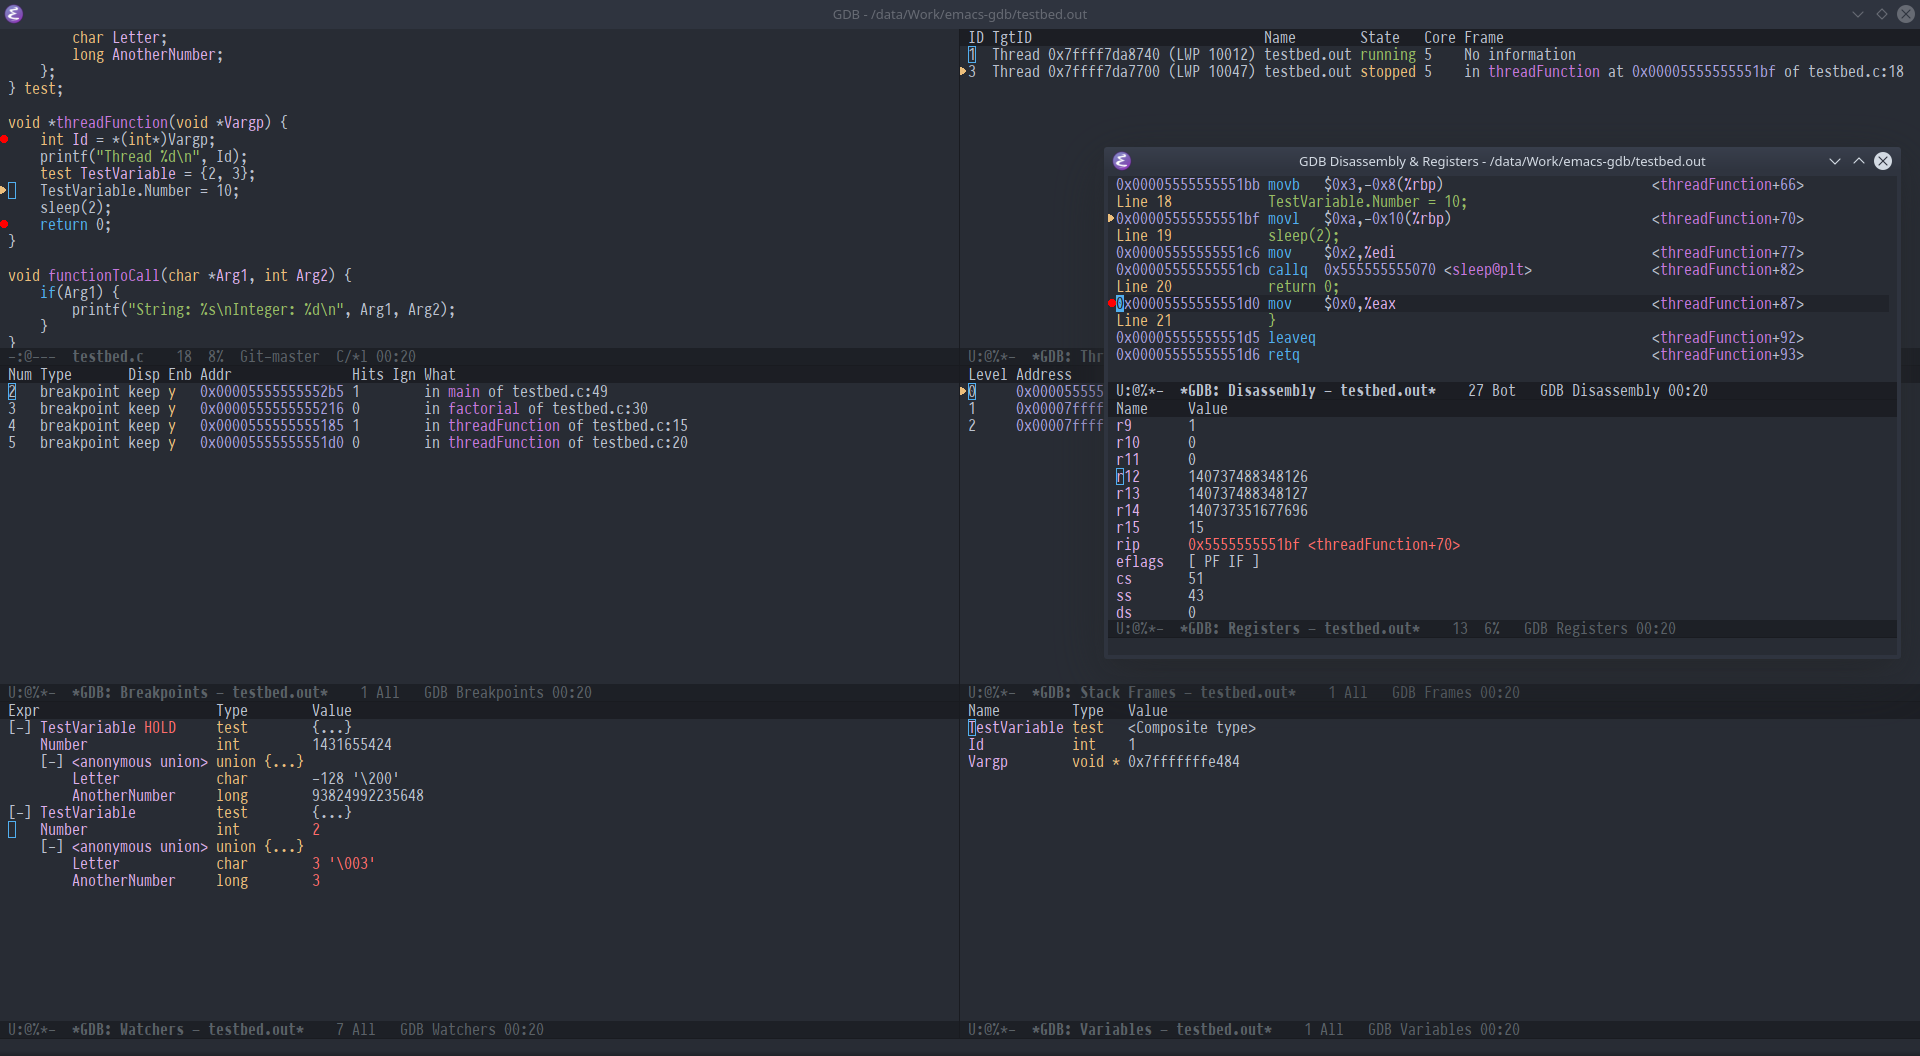Select thread 1 row in threads list
1920x1056 pixels.
(x=1440, y=55)
